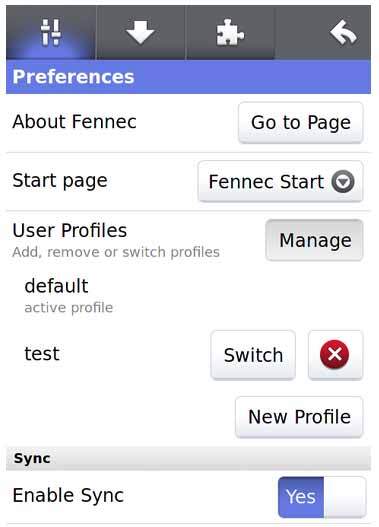Click the back arrow icon
The image size is (379, 527).
click(x=343, y=33)
